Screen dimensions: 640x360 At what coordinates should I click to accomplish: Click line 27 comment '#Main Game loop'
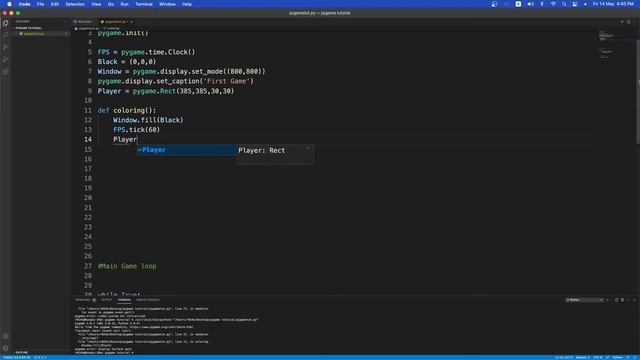click(x=127, y=266)
